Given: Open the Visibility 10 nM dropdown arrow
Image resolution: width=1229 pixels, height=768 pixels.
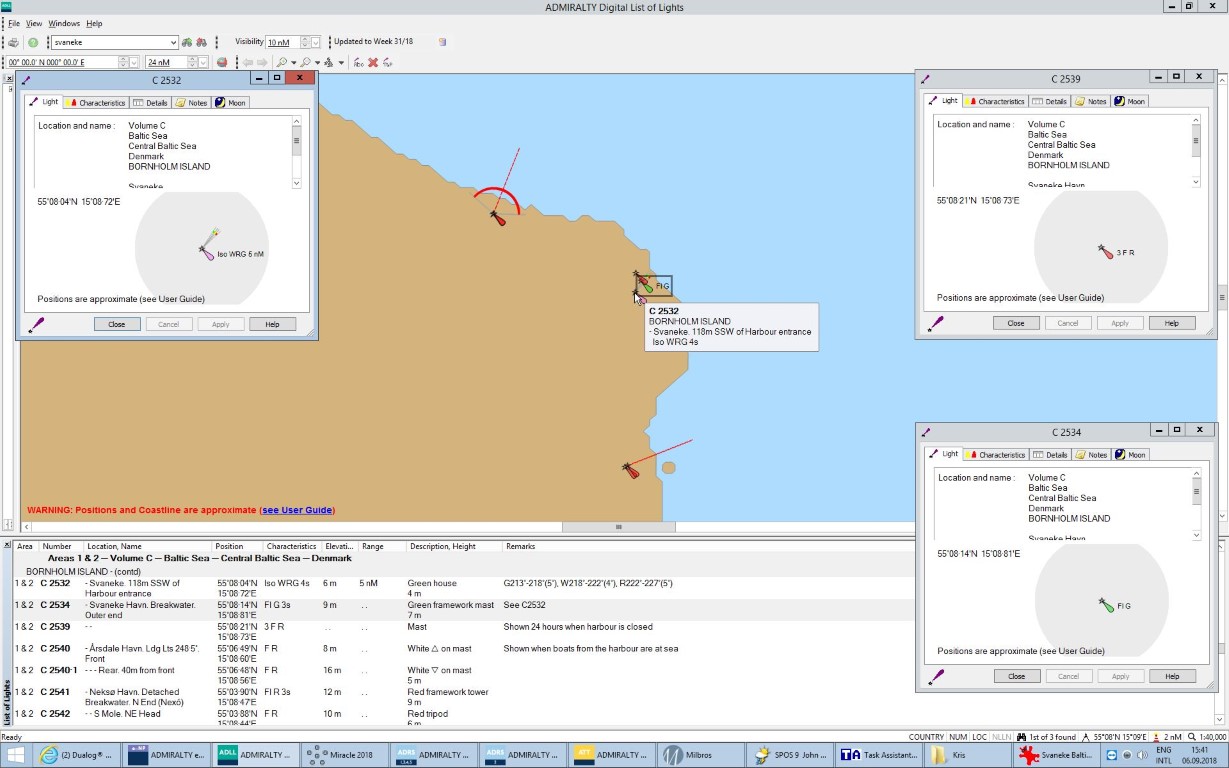Looking at the screenshot, I should click(317, 42).
